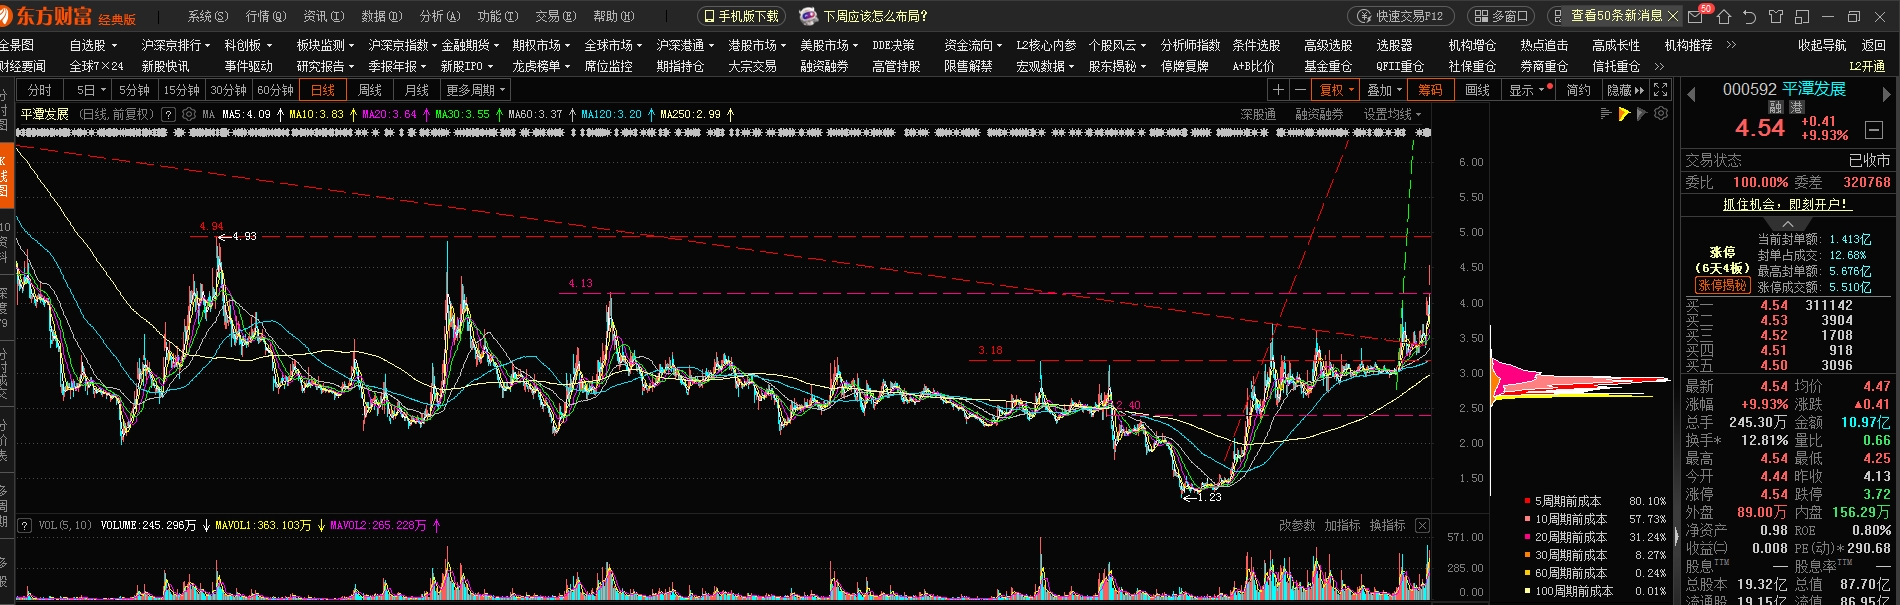Open '抓住机会, 即刻开户!' link
The image size is (1900, 605).
[x=1786, y=204]
